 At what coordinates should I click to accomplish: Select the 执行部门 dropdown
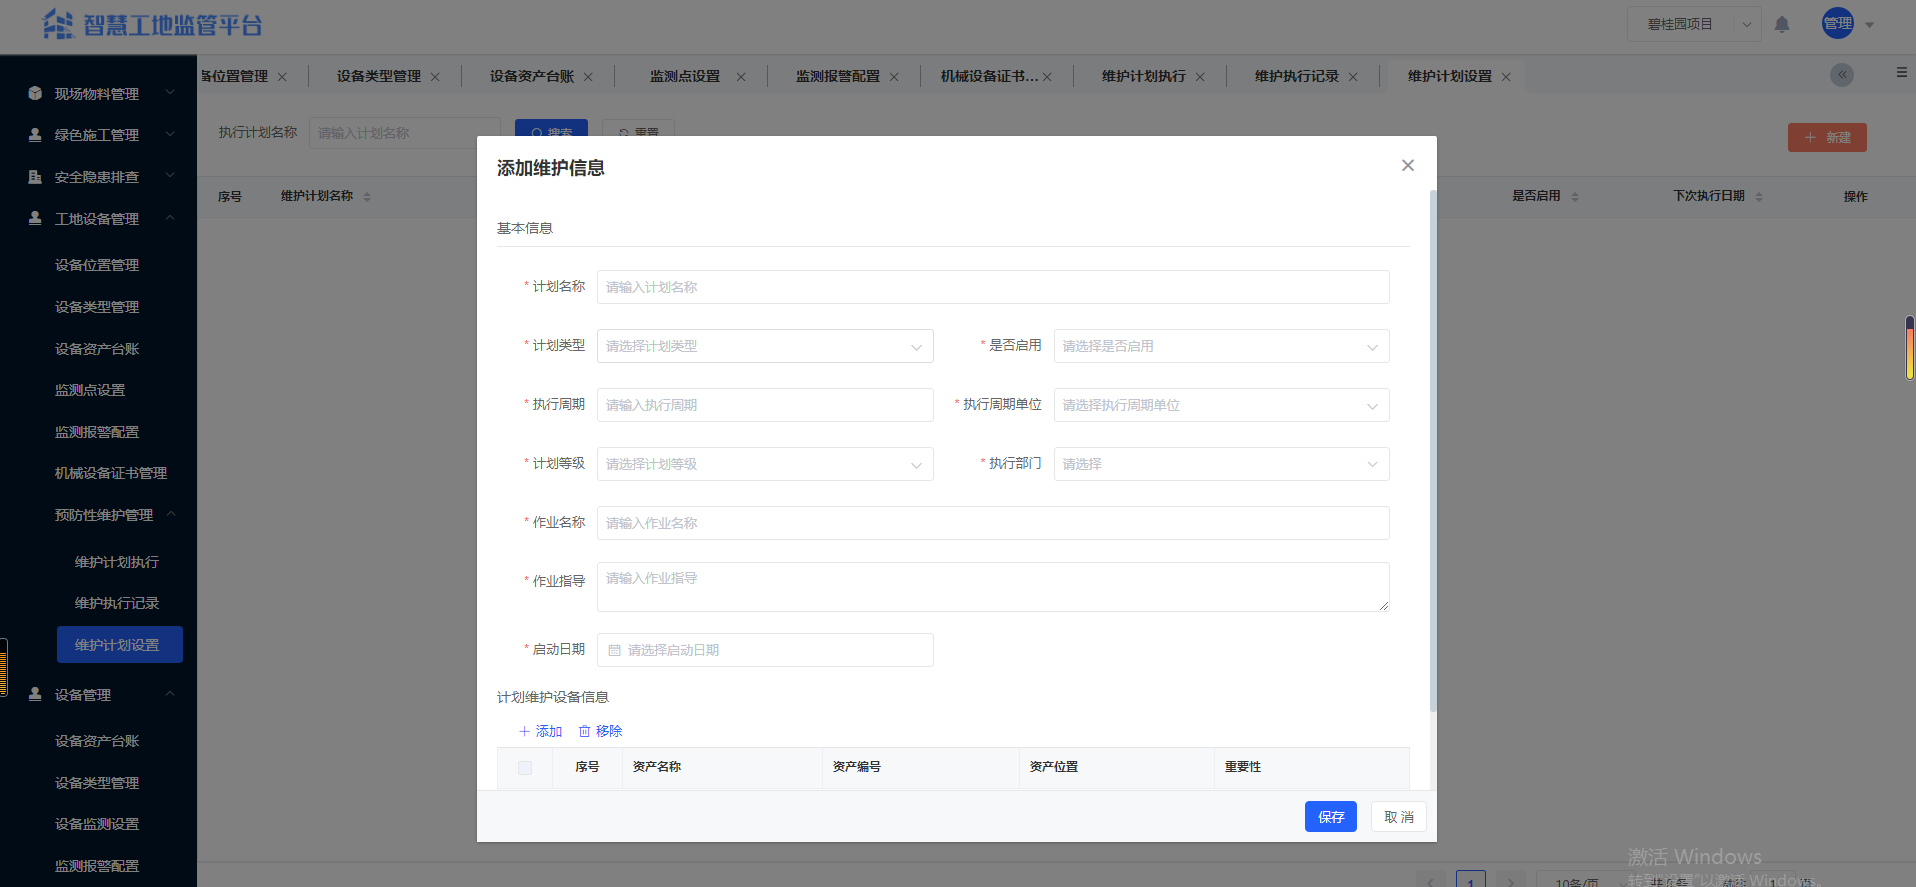point(1220,464)
